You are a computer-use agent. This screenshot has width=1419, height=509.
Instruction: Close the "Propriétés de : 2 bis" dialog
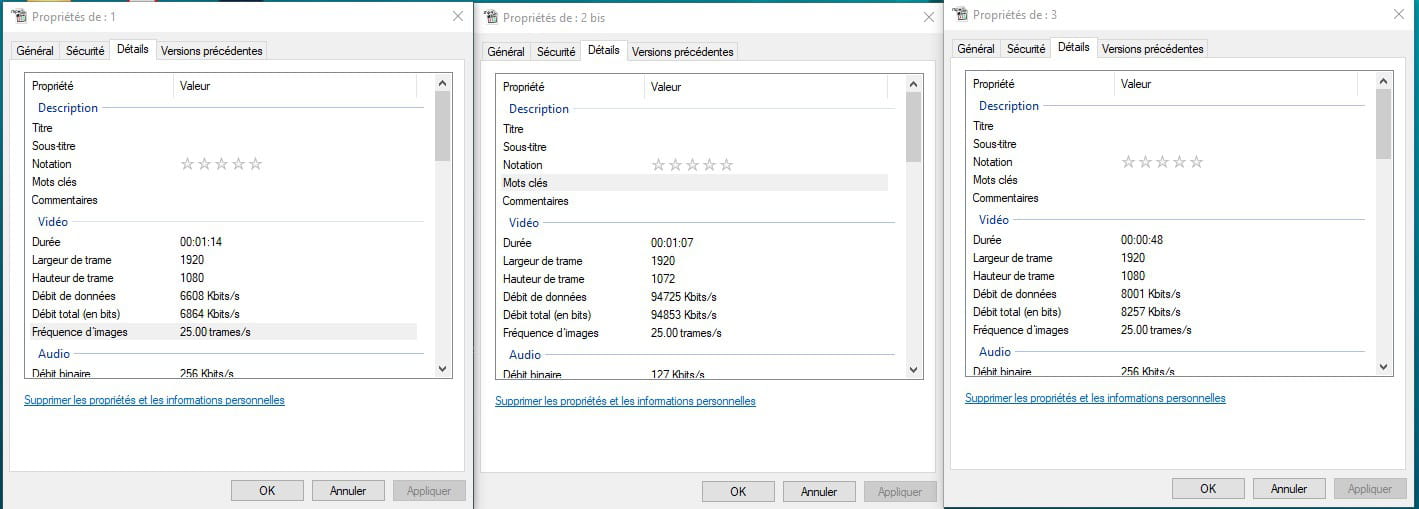928,17
